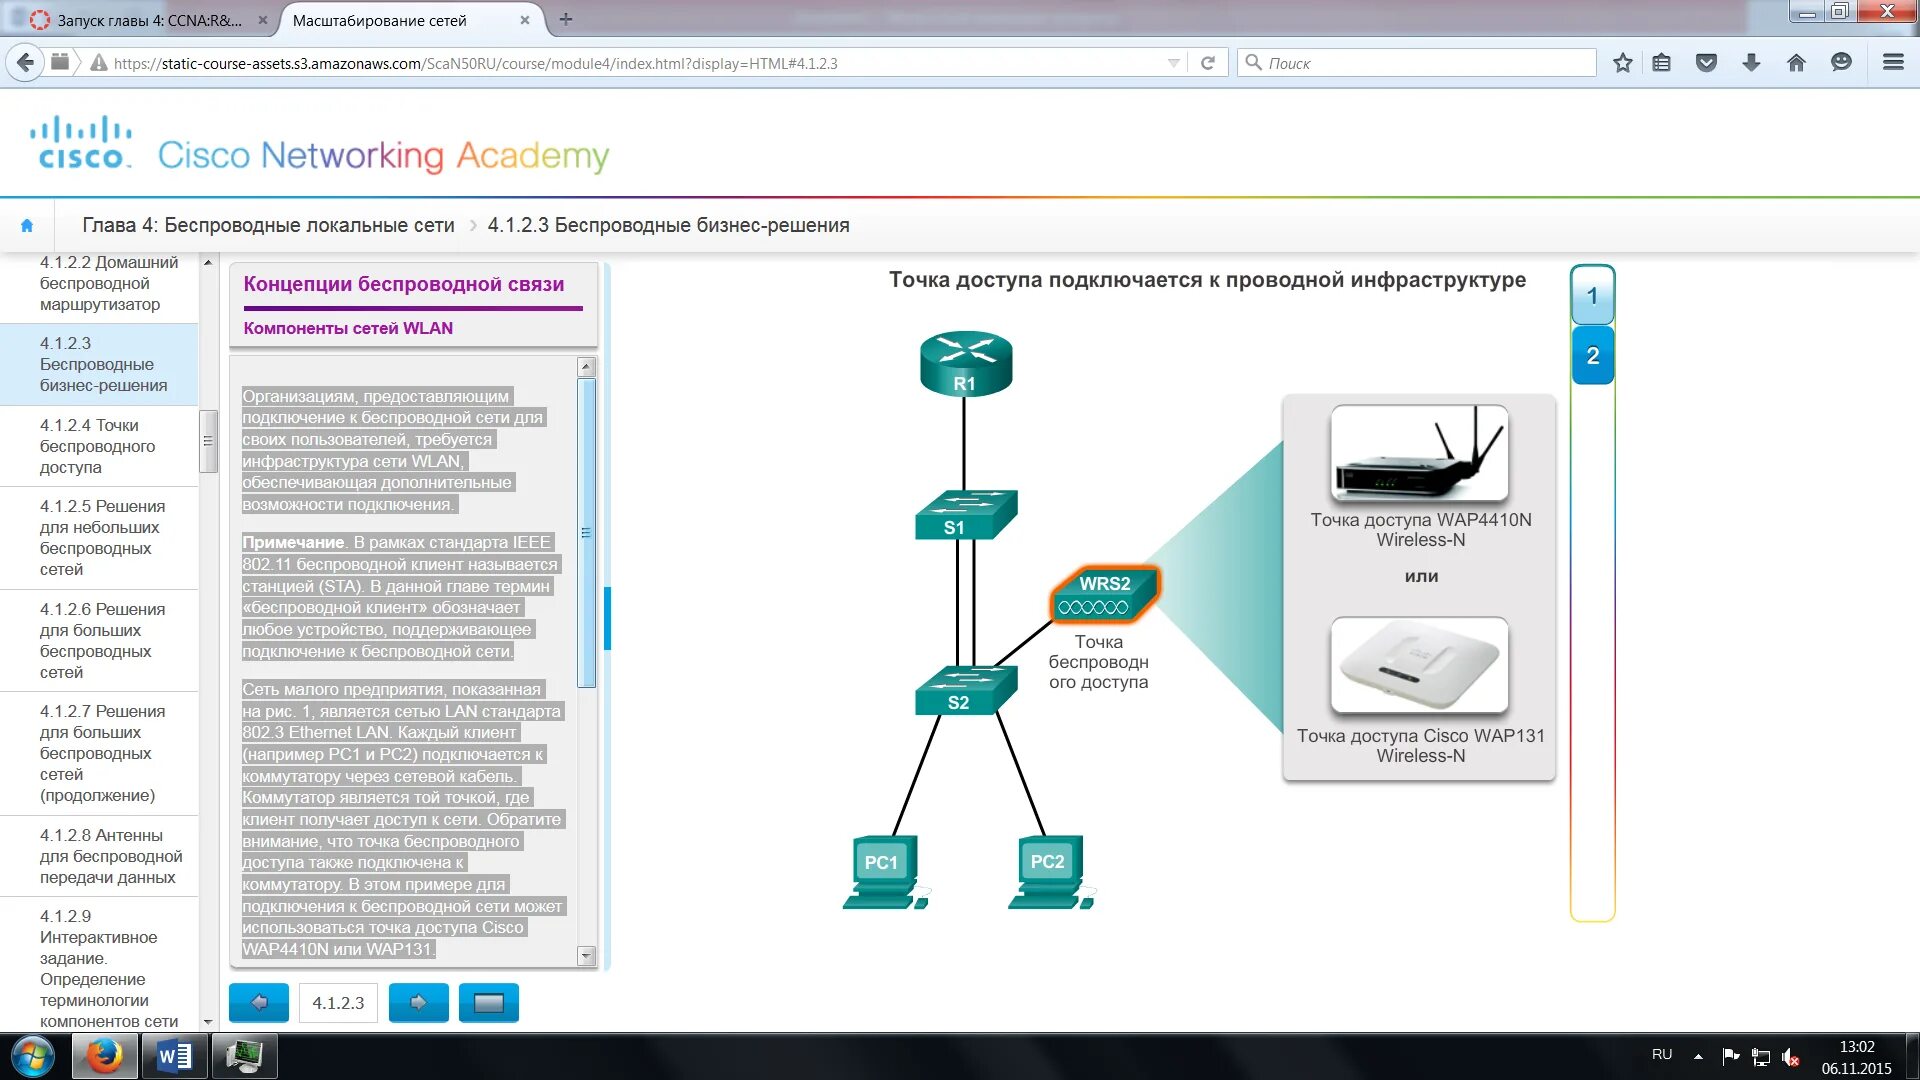This screenshot has height=1080, width=1920.
Task: Open Word from the taskbar
Action: point(174,1056)
